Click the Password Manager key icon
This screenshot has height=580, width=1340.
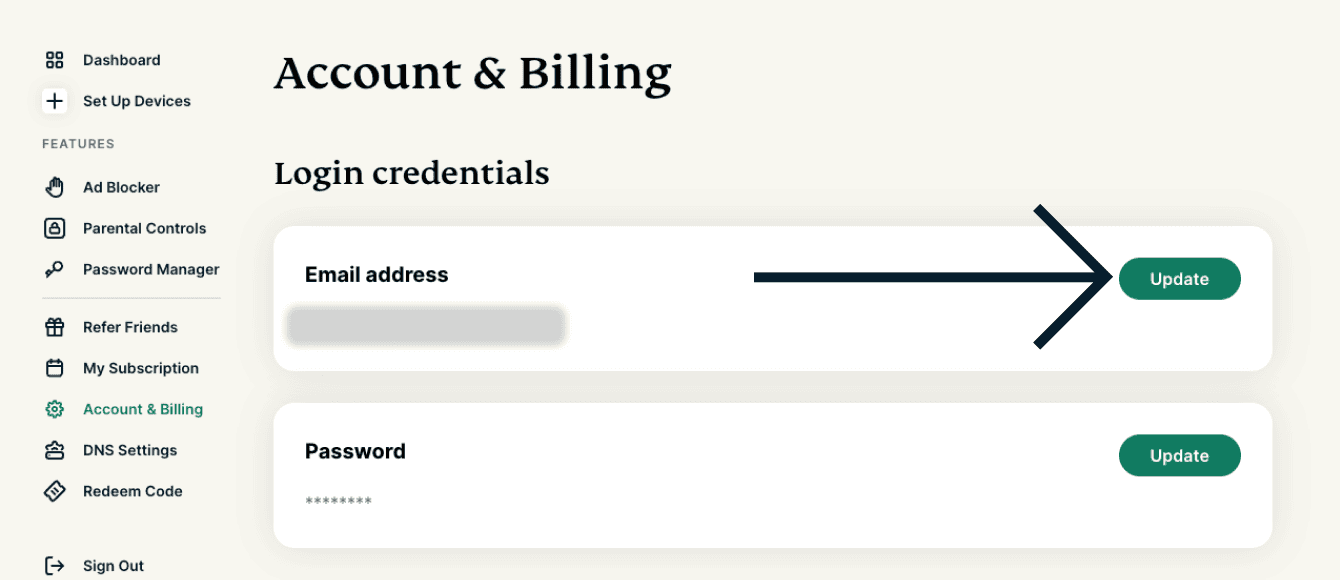point(55,269)
